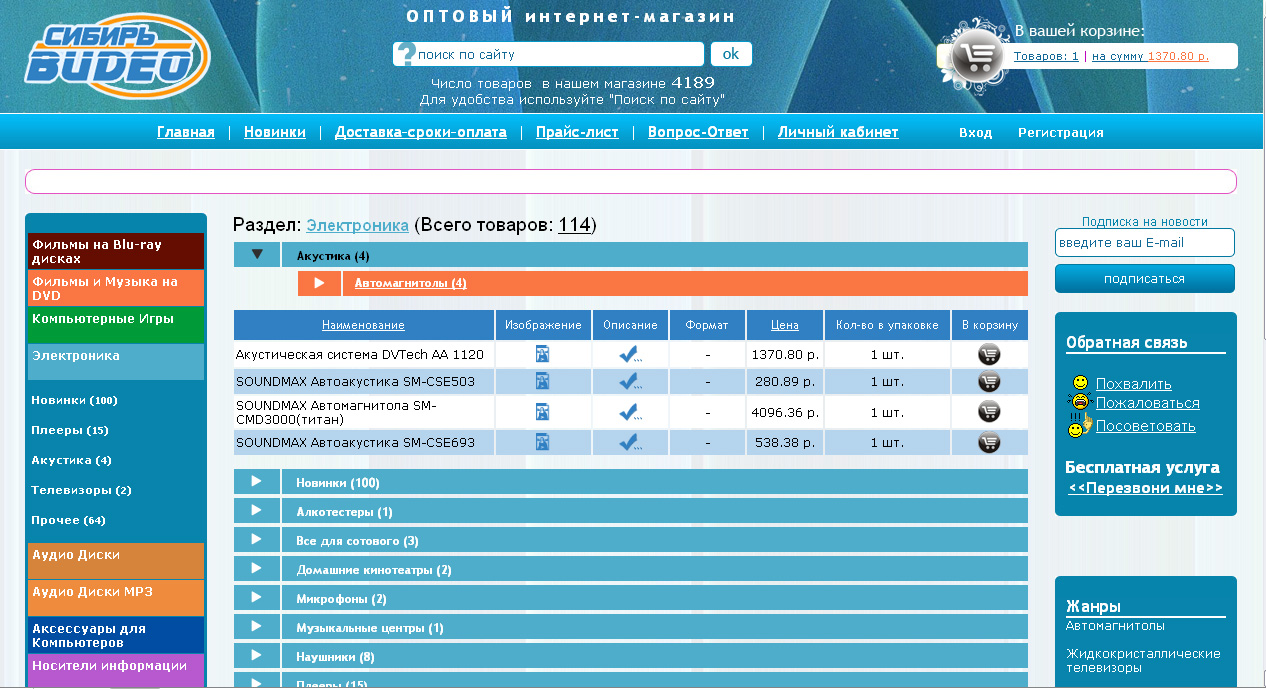Open image for Акустическая система DVTech AA 1120
This screenshot has height=689, width=1266.
[x=542, y=353]
